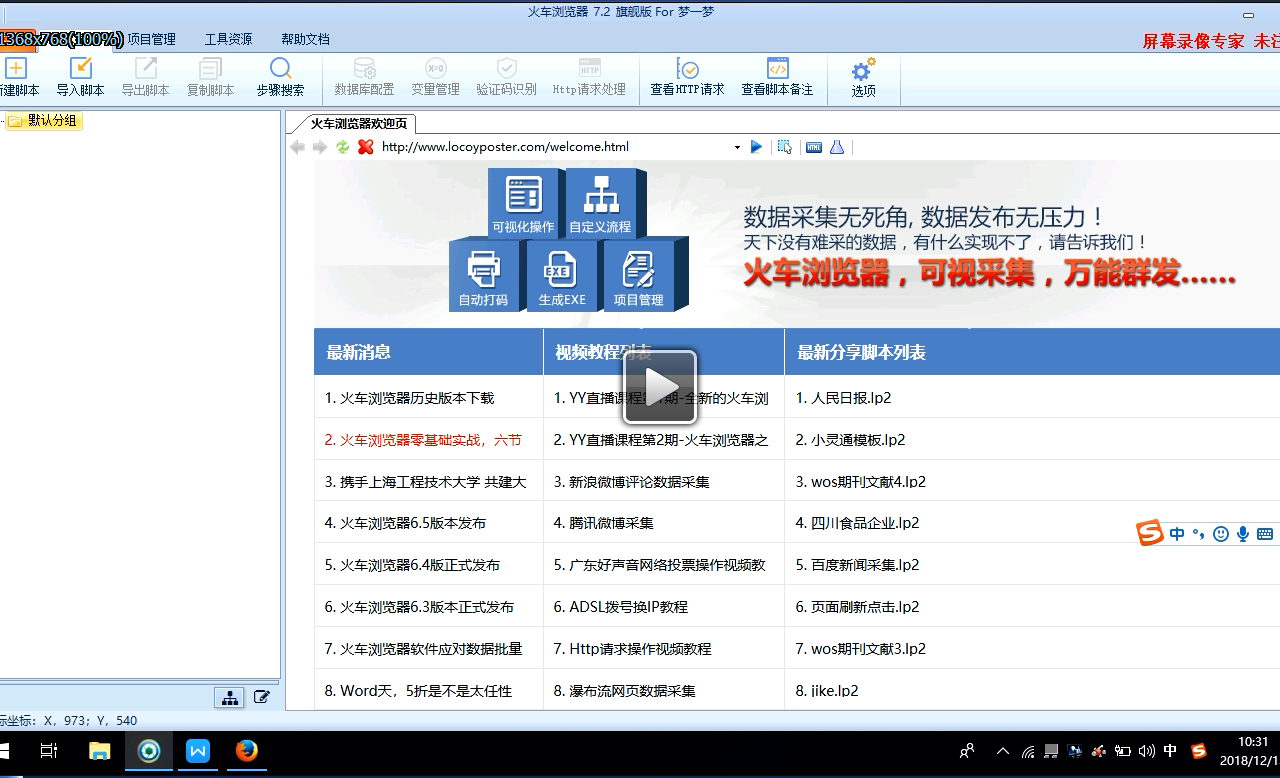Screen dimensions: 1280x778
Task: Play the video overlay button
Action: click(x=661, y=386)
